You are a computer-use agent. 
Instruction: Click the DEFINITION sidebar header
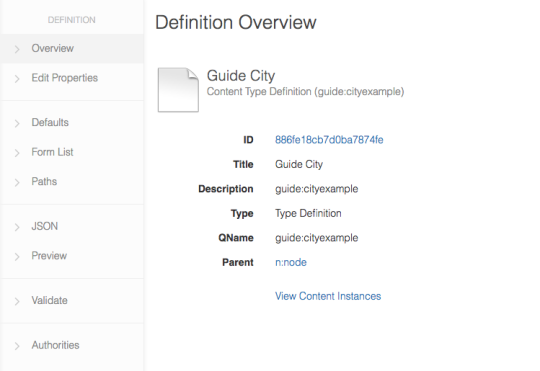tap(72, 20)
